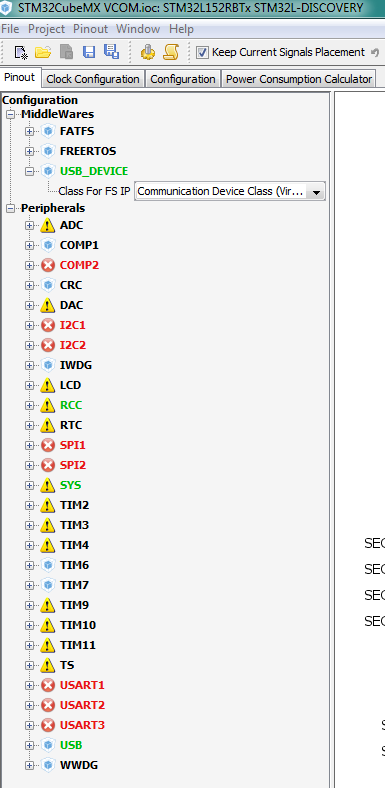Screen dimensions: 390x788
Task: Click the CRC cube icon
Action: 48,285
